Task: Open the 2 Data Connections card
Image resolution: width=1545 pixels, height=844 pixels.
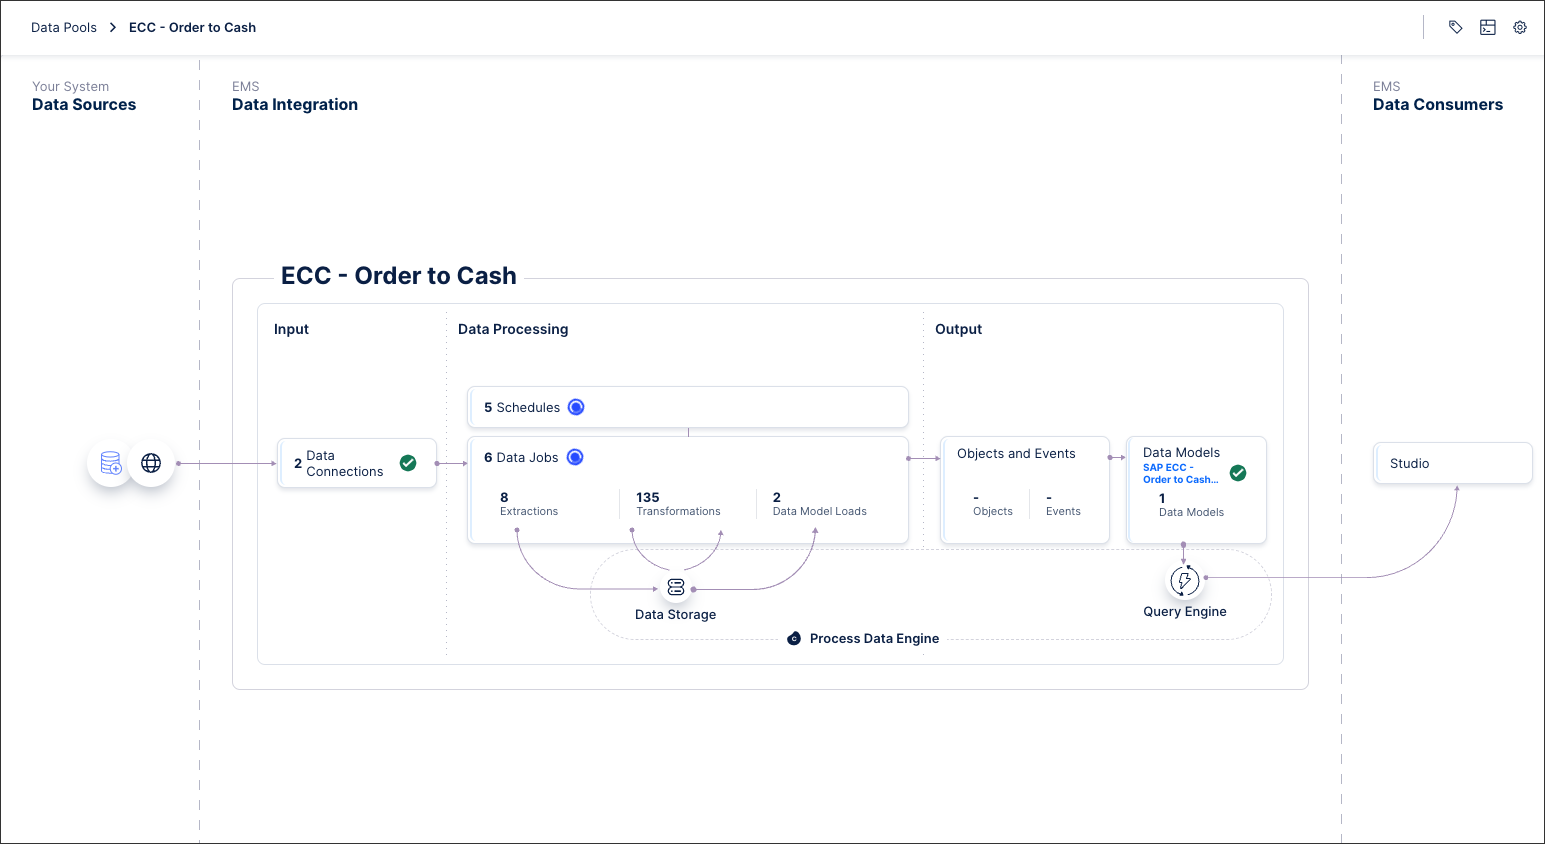Action: (357, 463)
